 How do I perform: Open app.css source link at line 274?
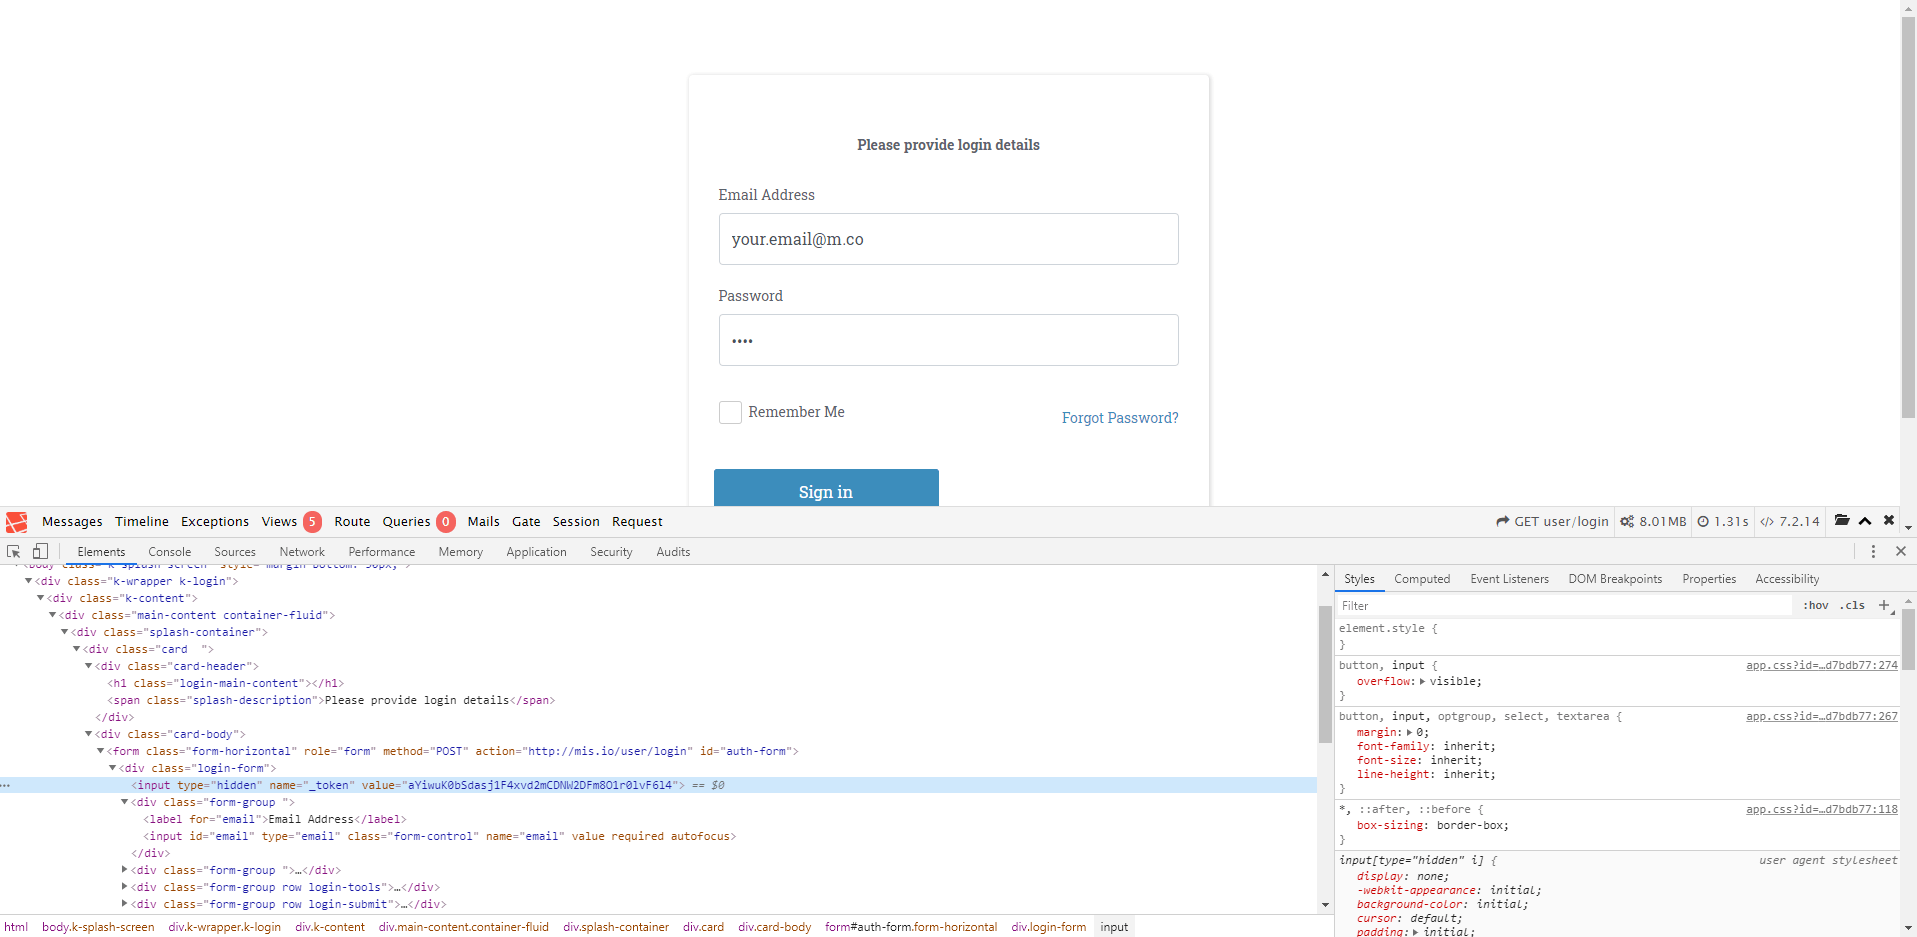coord(1821,665)
